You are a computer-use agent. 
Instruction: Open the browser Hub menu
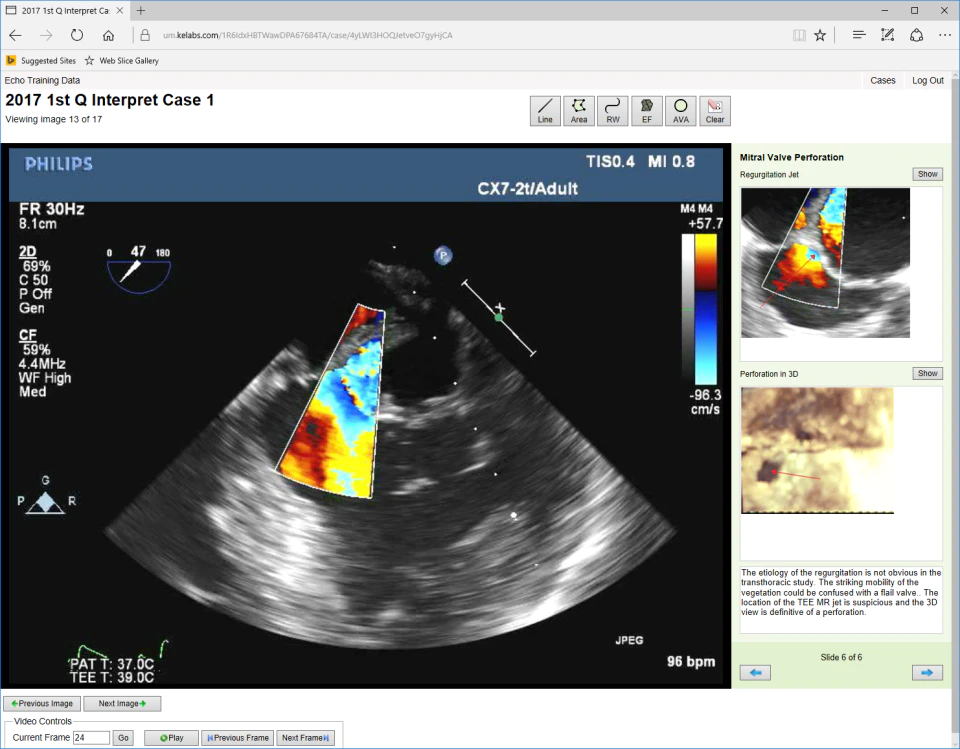pyautogui.click(x=858, y=36)
